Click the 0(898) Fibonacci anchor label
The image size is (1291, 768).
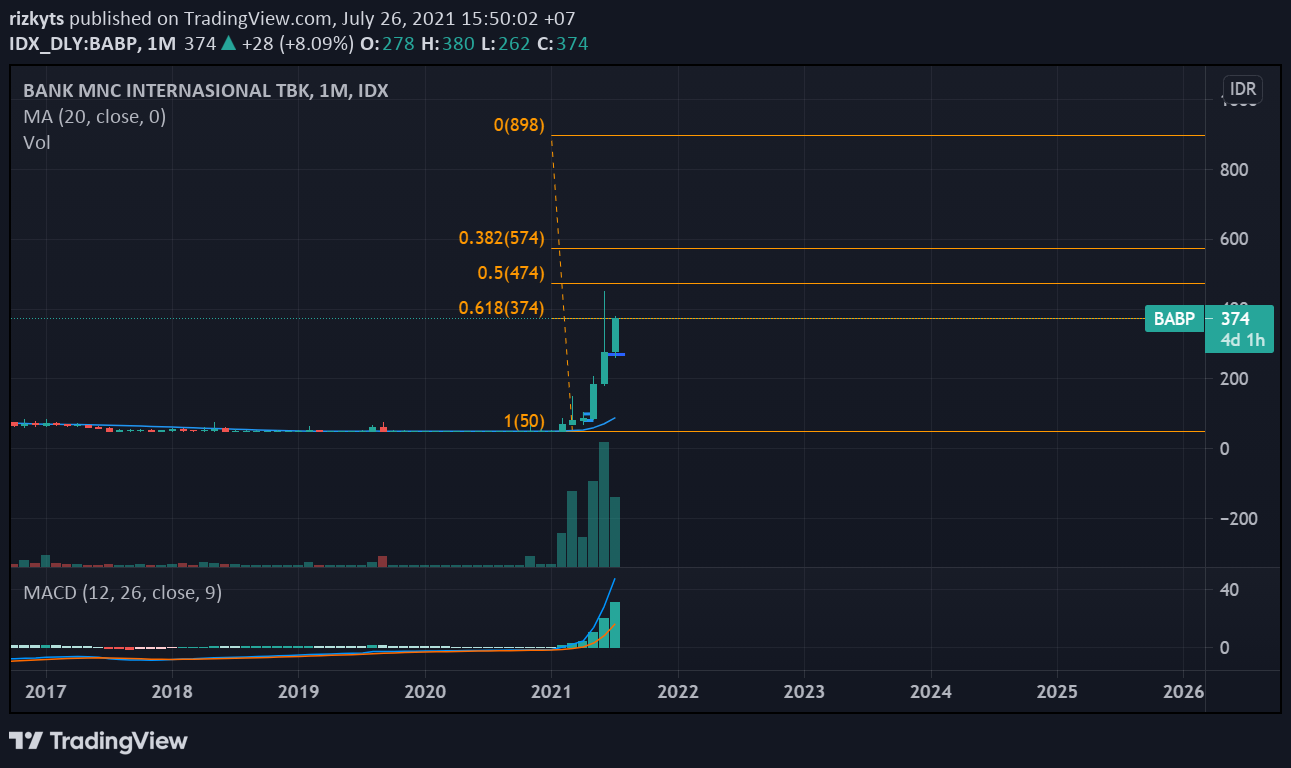coord(519,124)
